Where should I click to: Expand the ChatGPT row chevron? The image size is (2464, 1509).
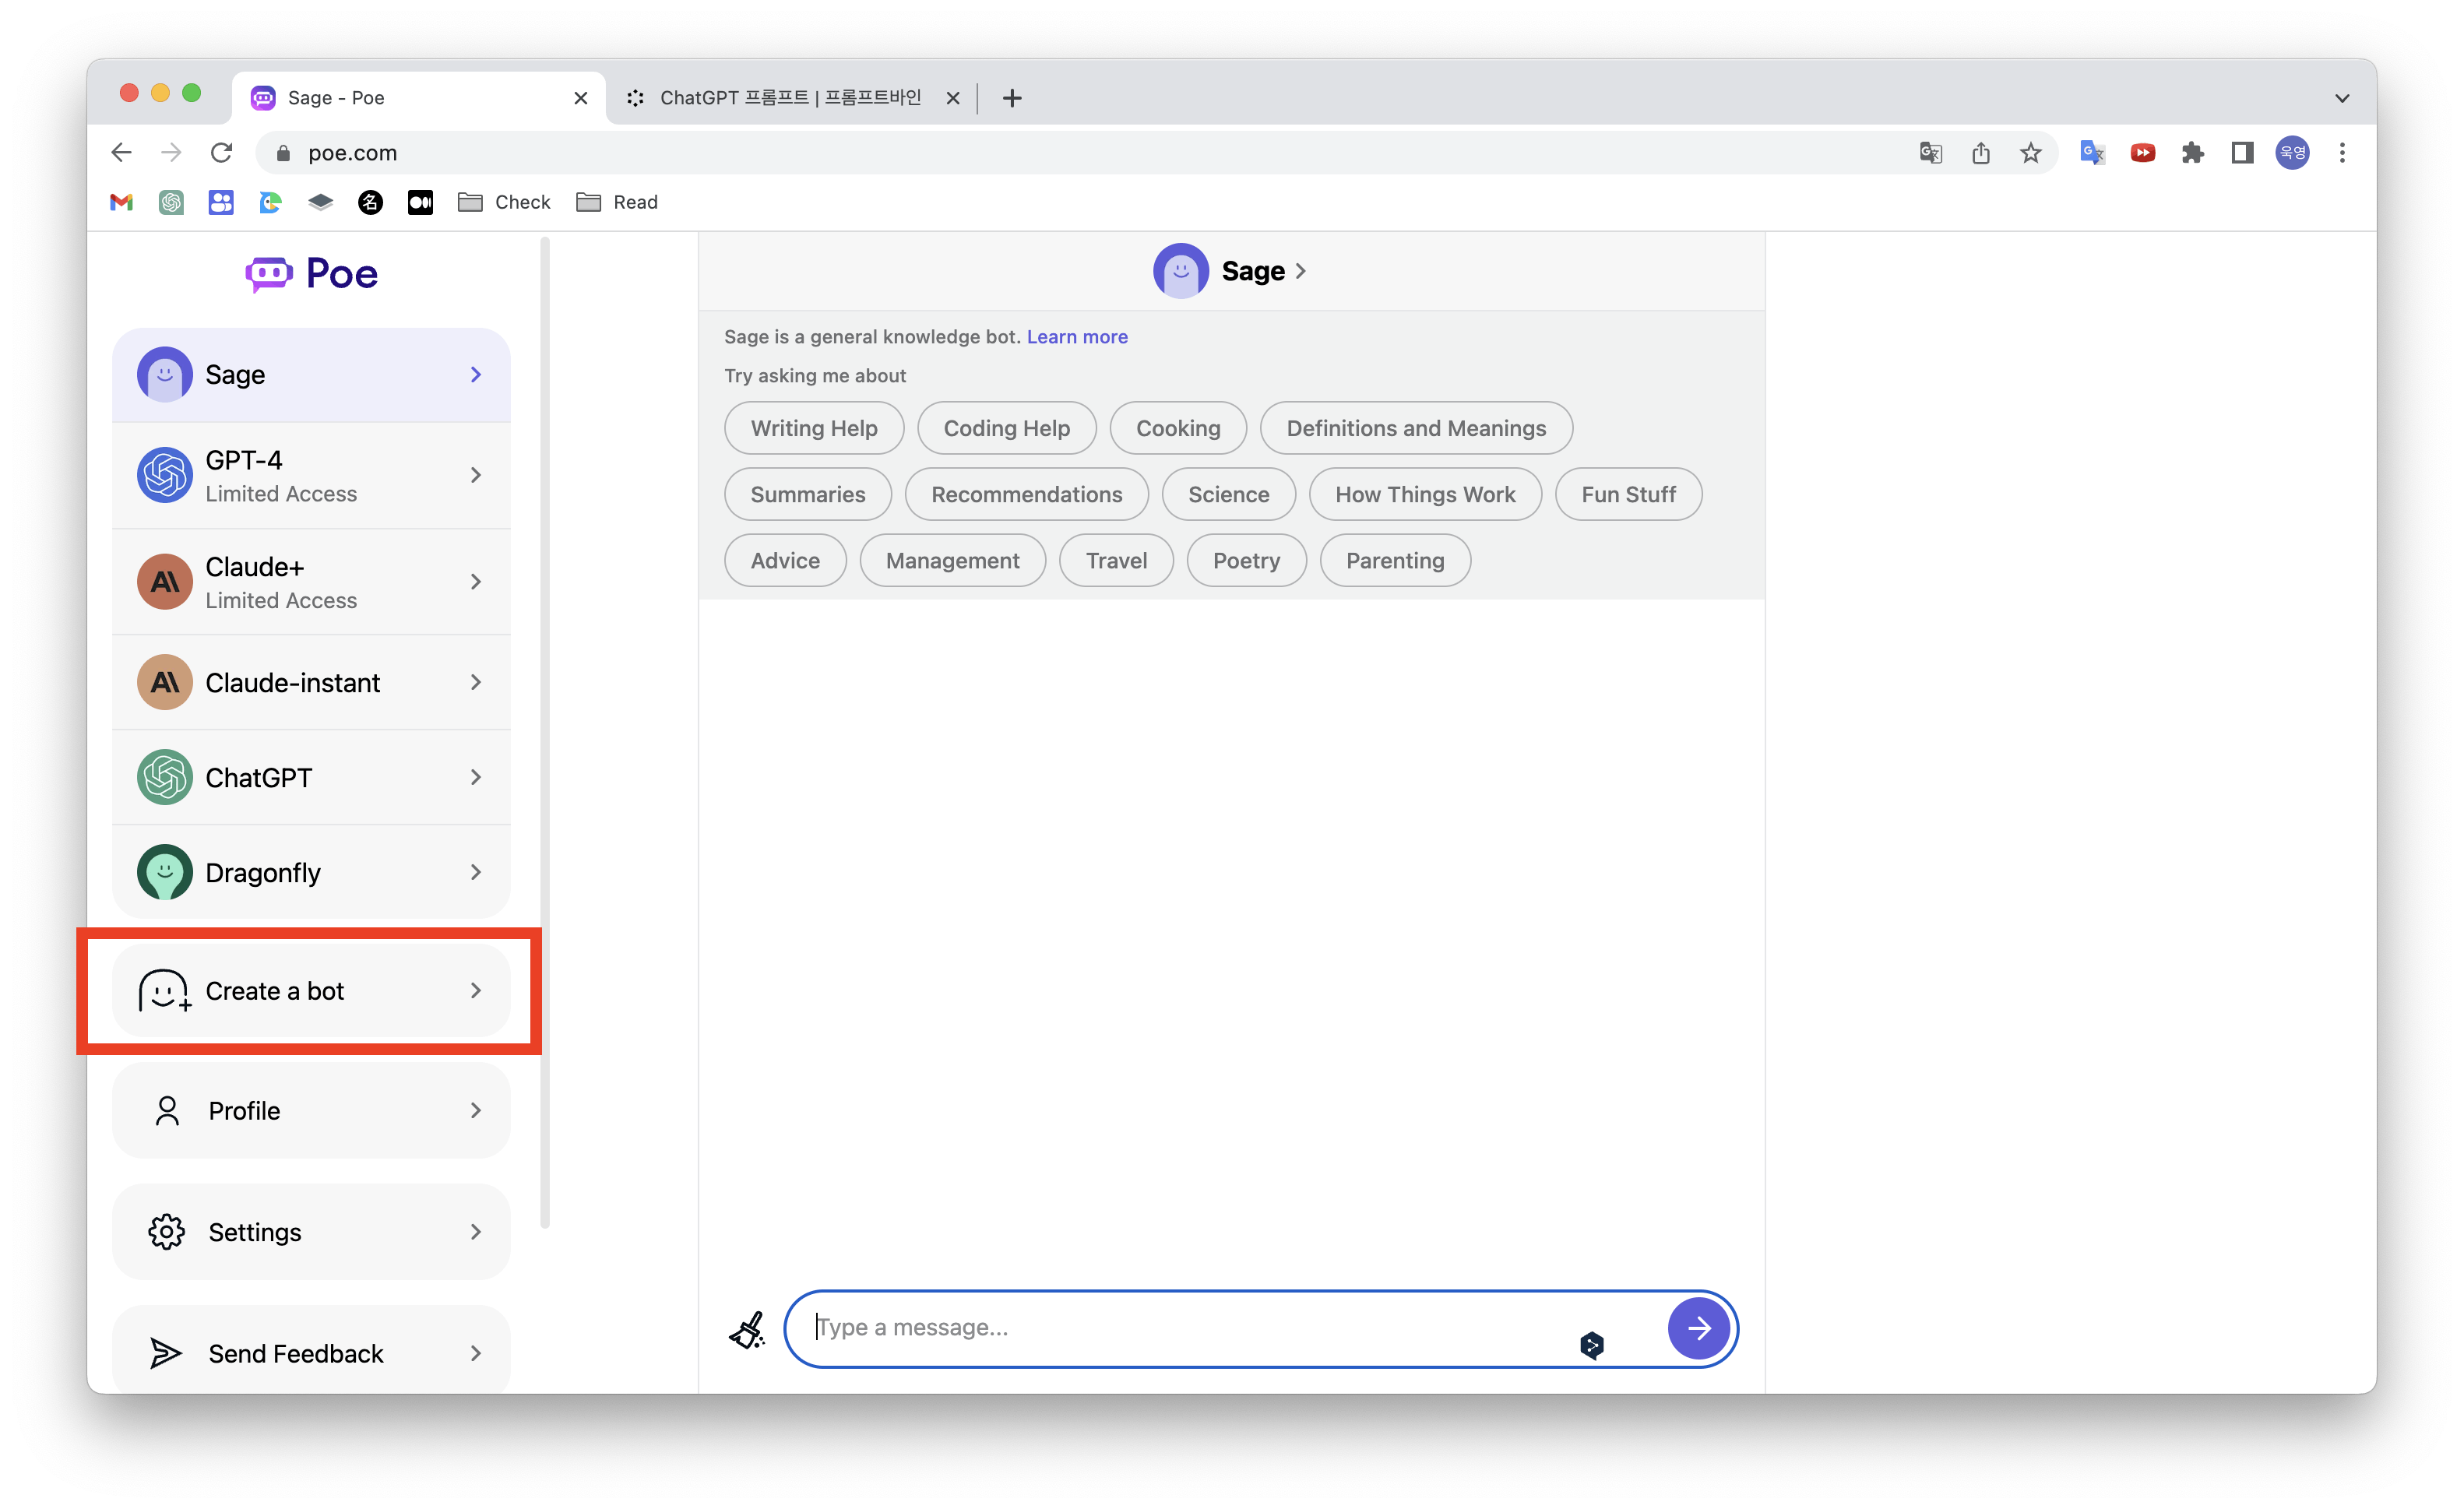tap(476, 777)
